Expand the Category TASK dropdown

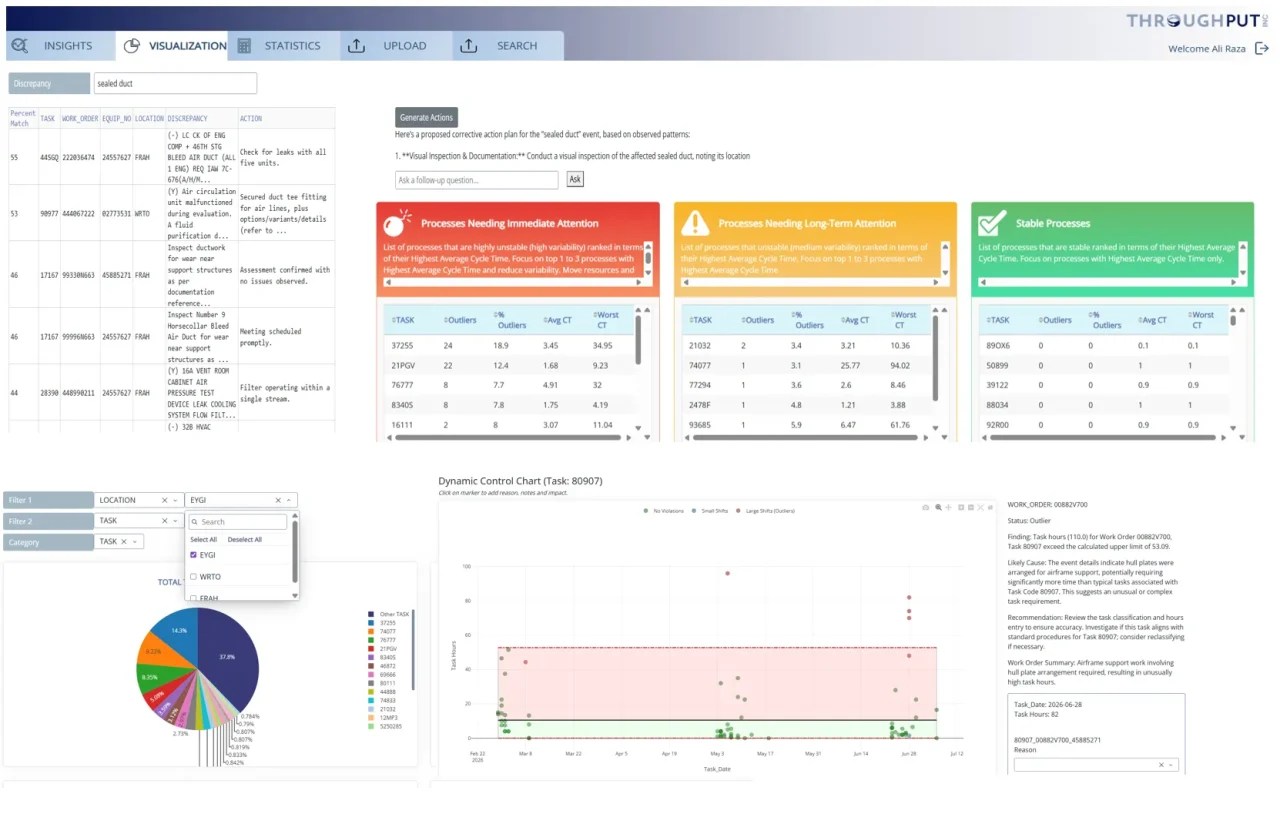[x=136, y=542]
